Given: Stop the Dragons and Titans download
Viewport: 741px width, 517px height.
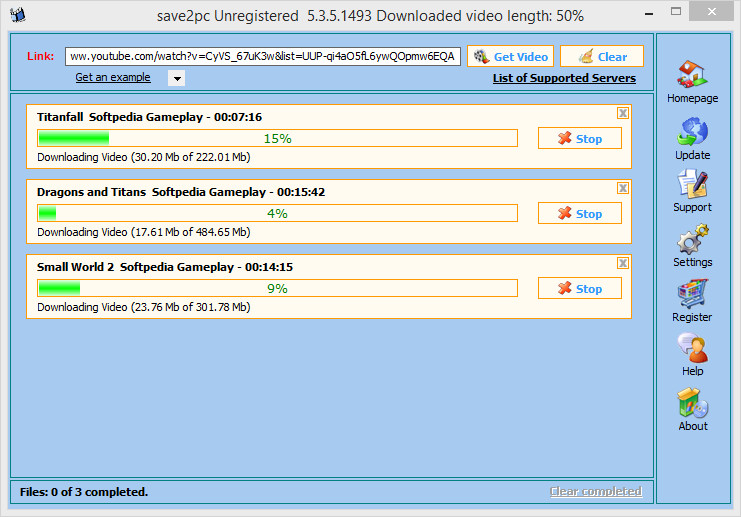Looking at the screenshot, I should point(580,213).
